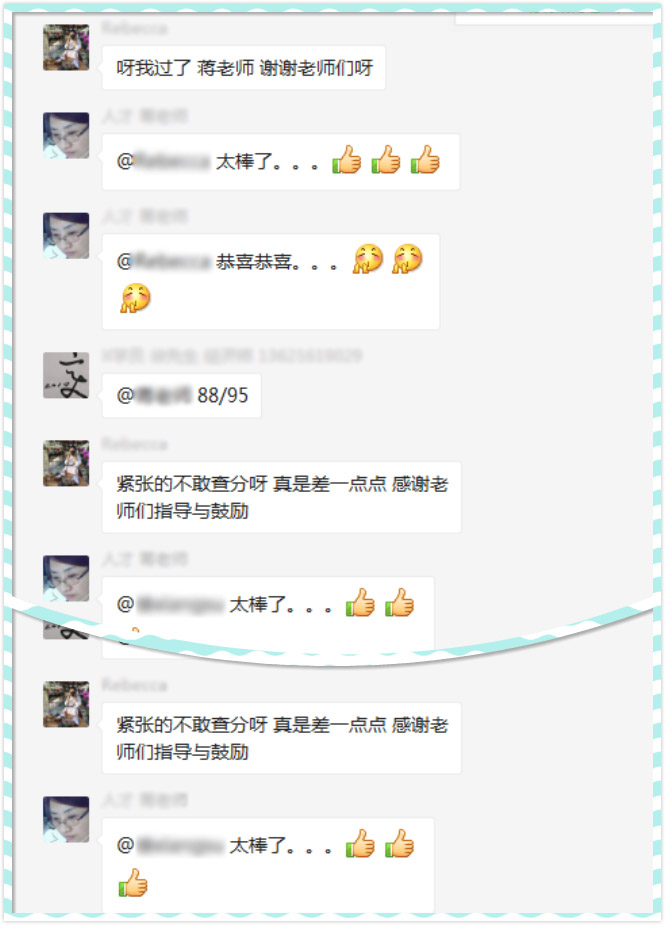Select the '88/95' score message bubble
Image resolution: width=665 pixels, height=925 pixels.
[x=182, y=395]
